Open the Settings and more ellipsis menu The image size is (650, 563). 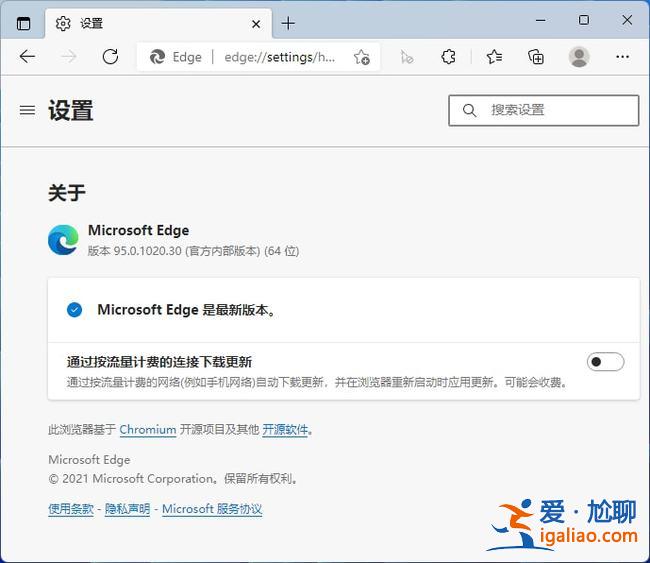623,57
